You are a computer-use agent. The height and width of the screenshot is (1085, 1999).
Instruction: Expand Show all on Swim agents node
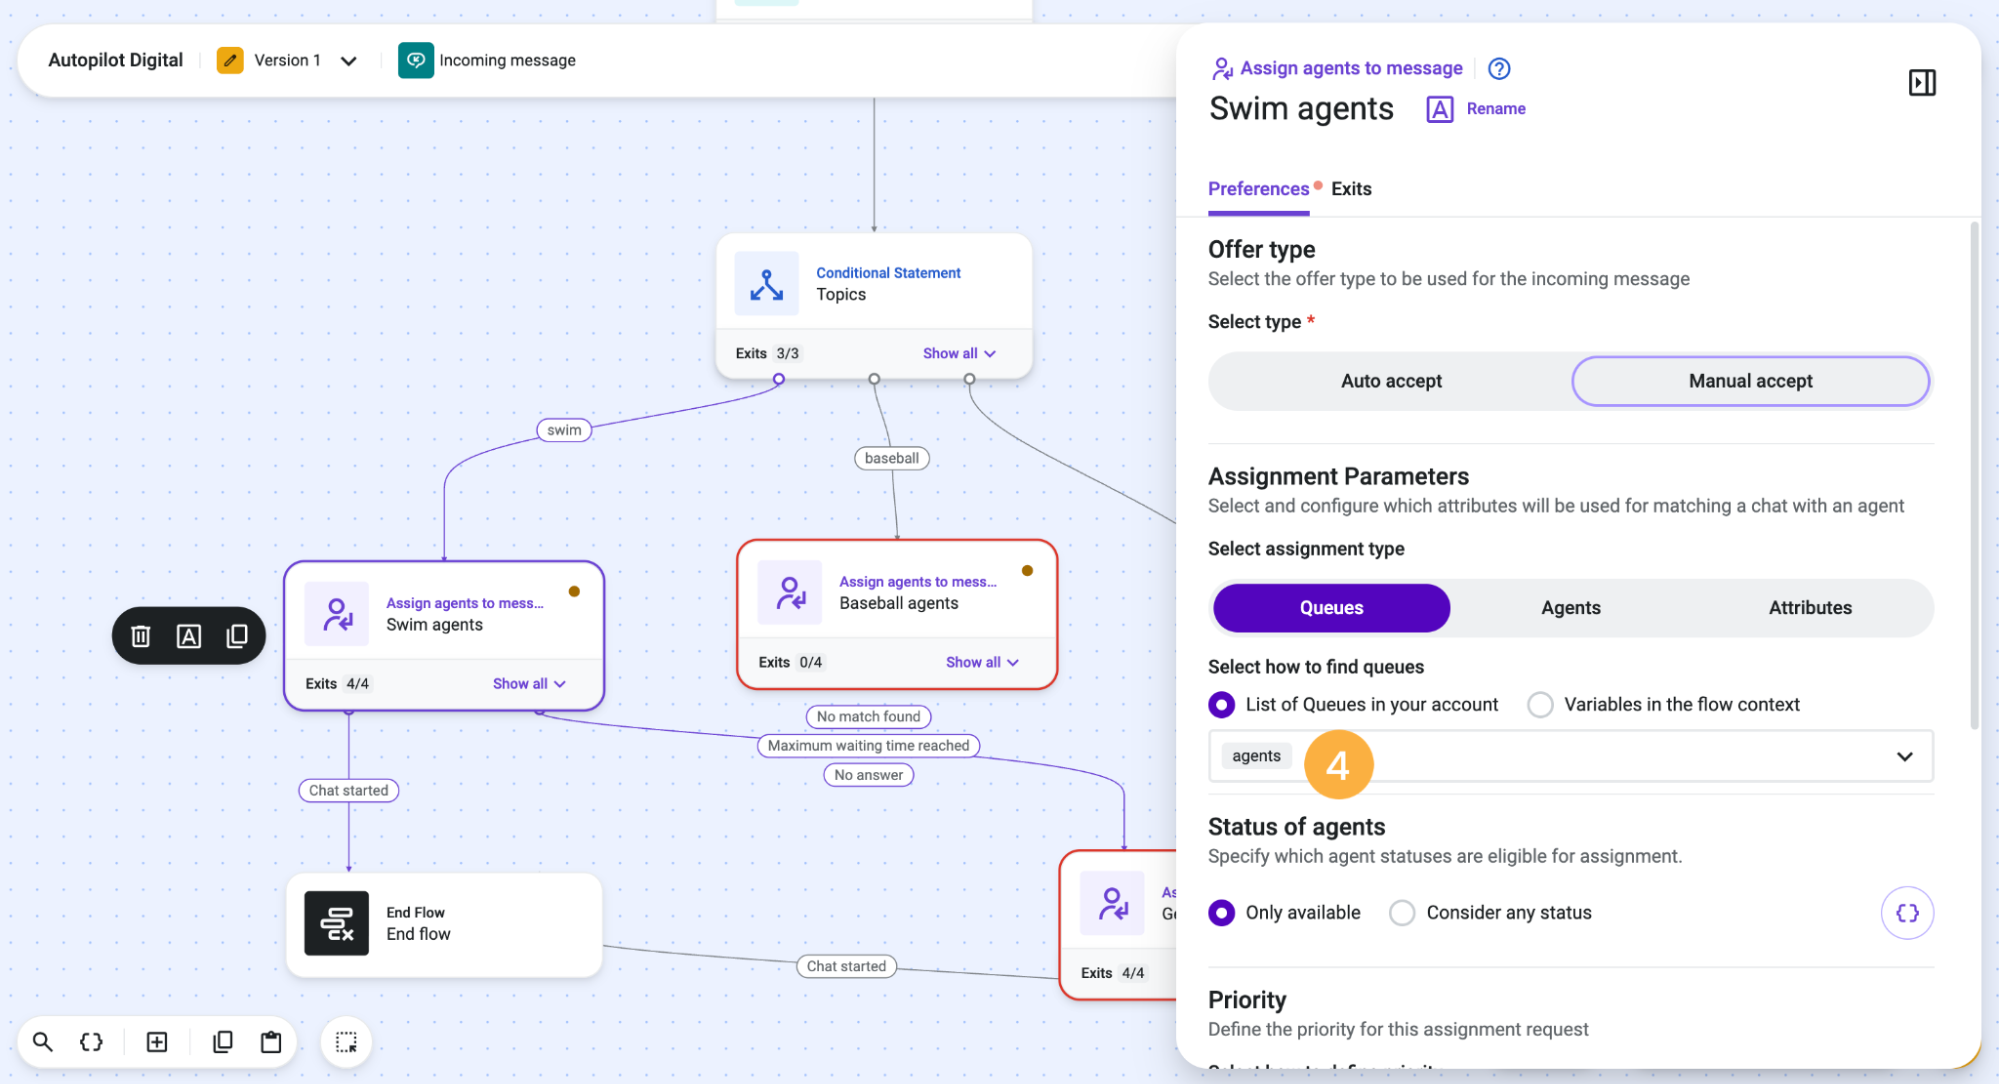(x=529, y=684)
